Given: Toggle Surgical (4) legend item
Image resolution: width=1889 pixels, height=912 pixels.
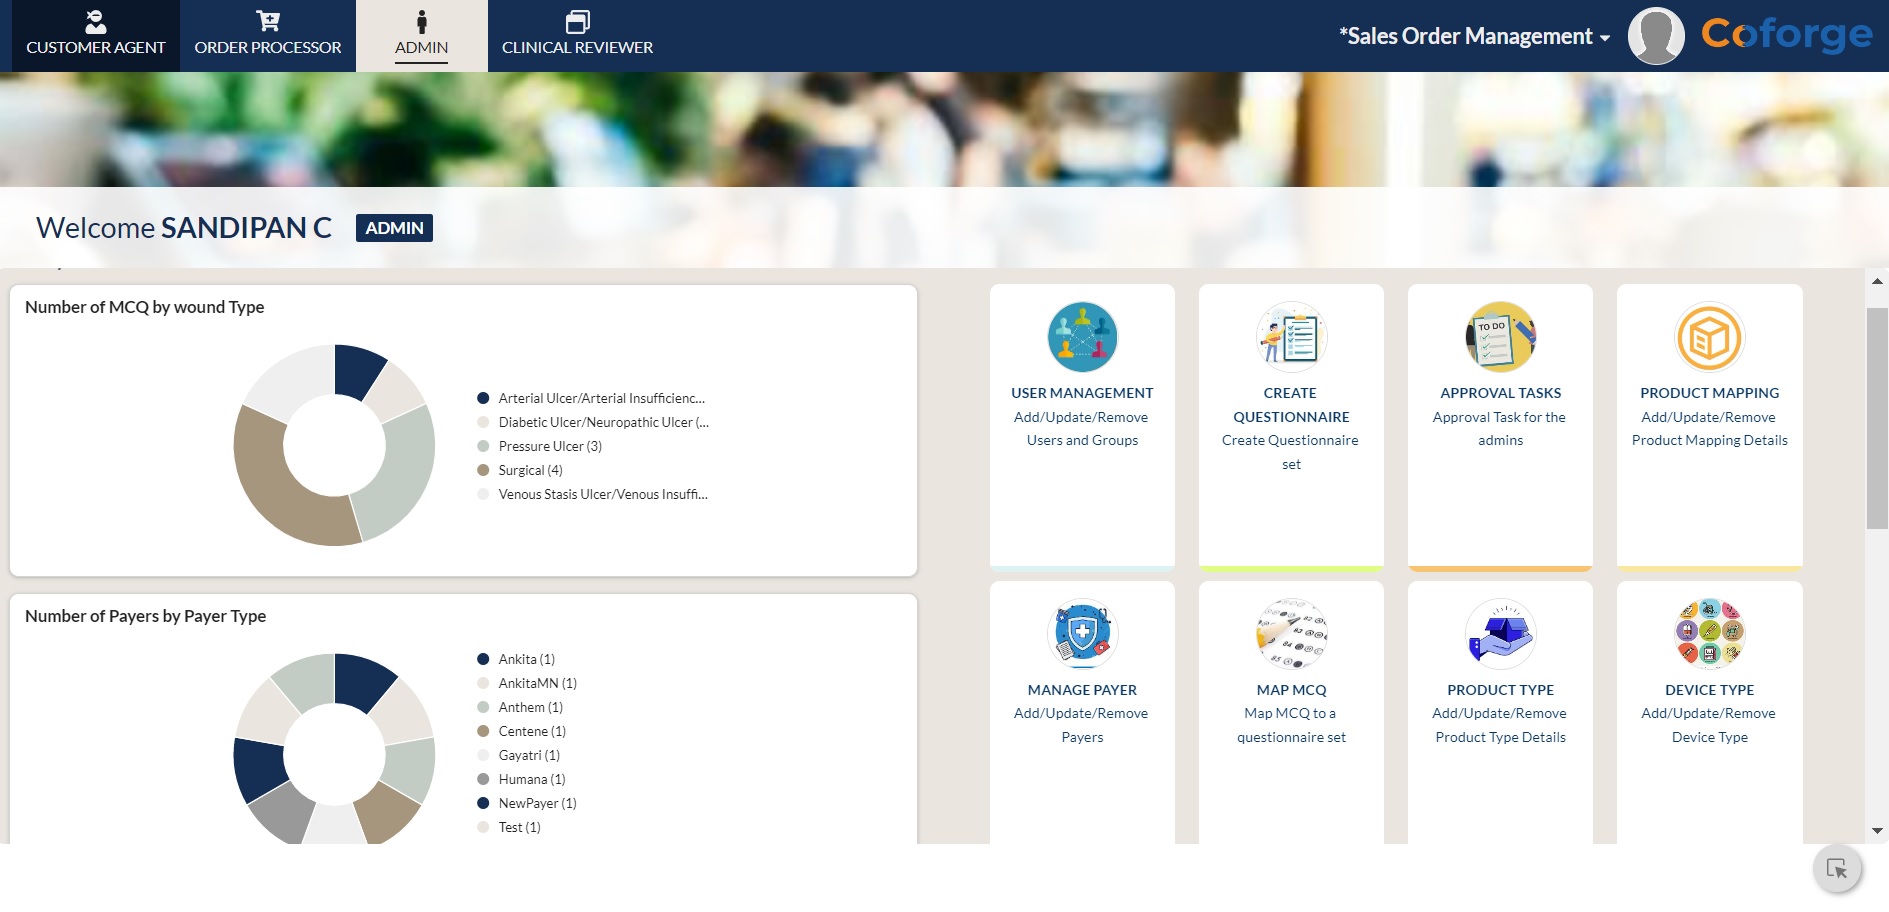Looking at the screenshot, I should [x=530, y=470].
